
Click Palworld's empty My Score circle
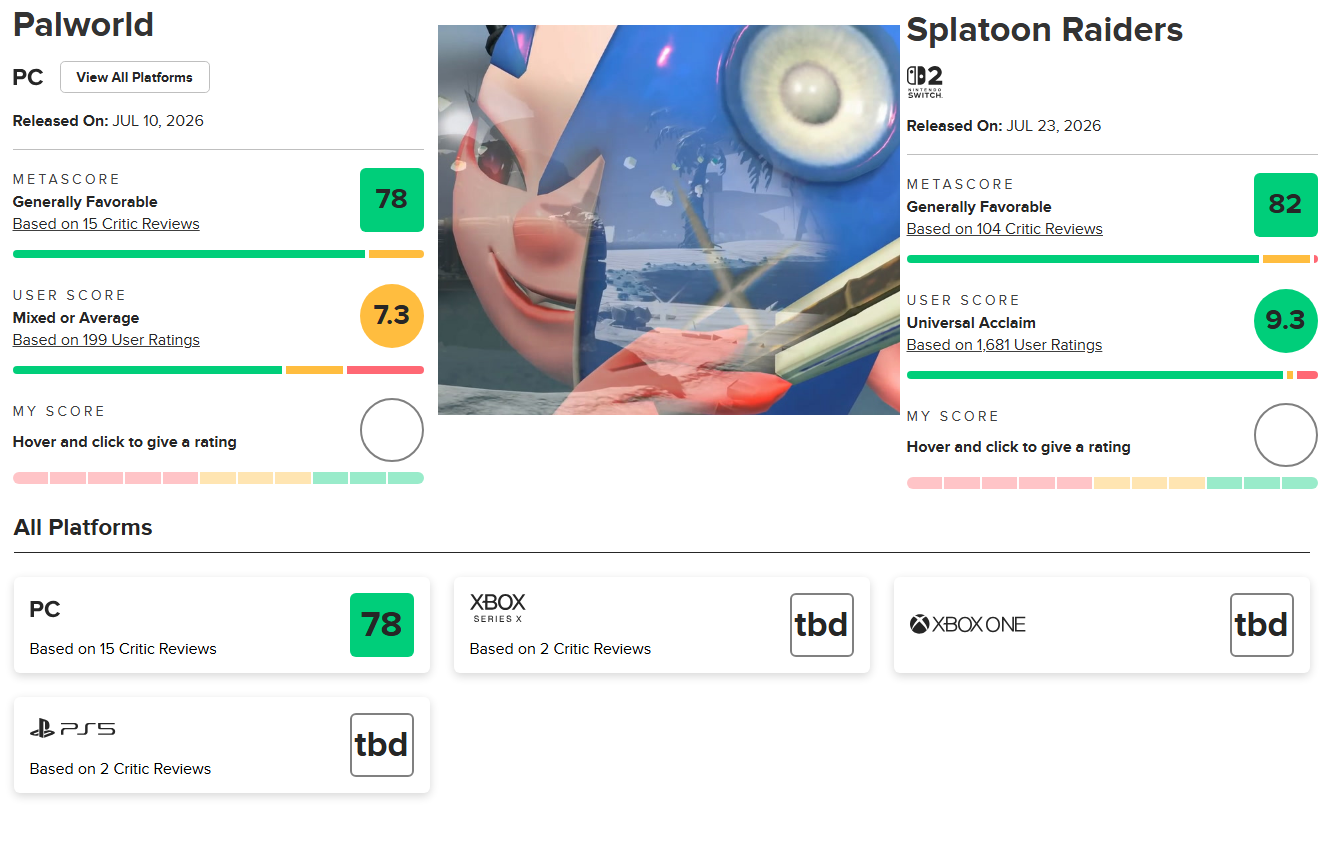click(392, 430)
